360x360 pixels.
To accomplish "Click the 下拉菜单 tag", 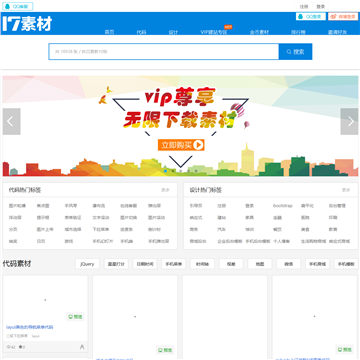I will (101, 229).
